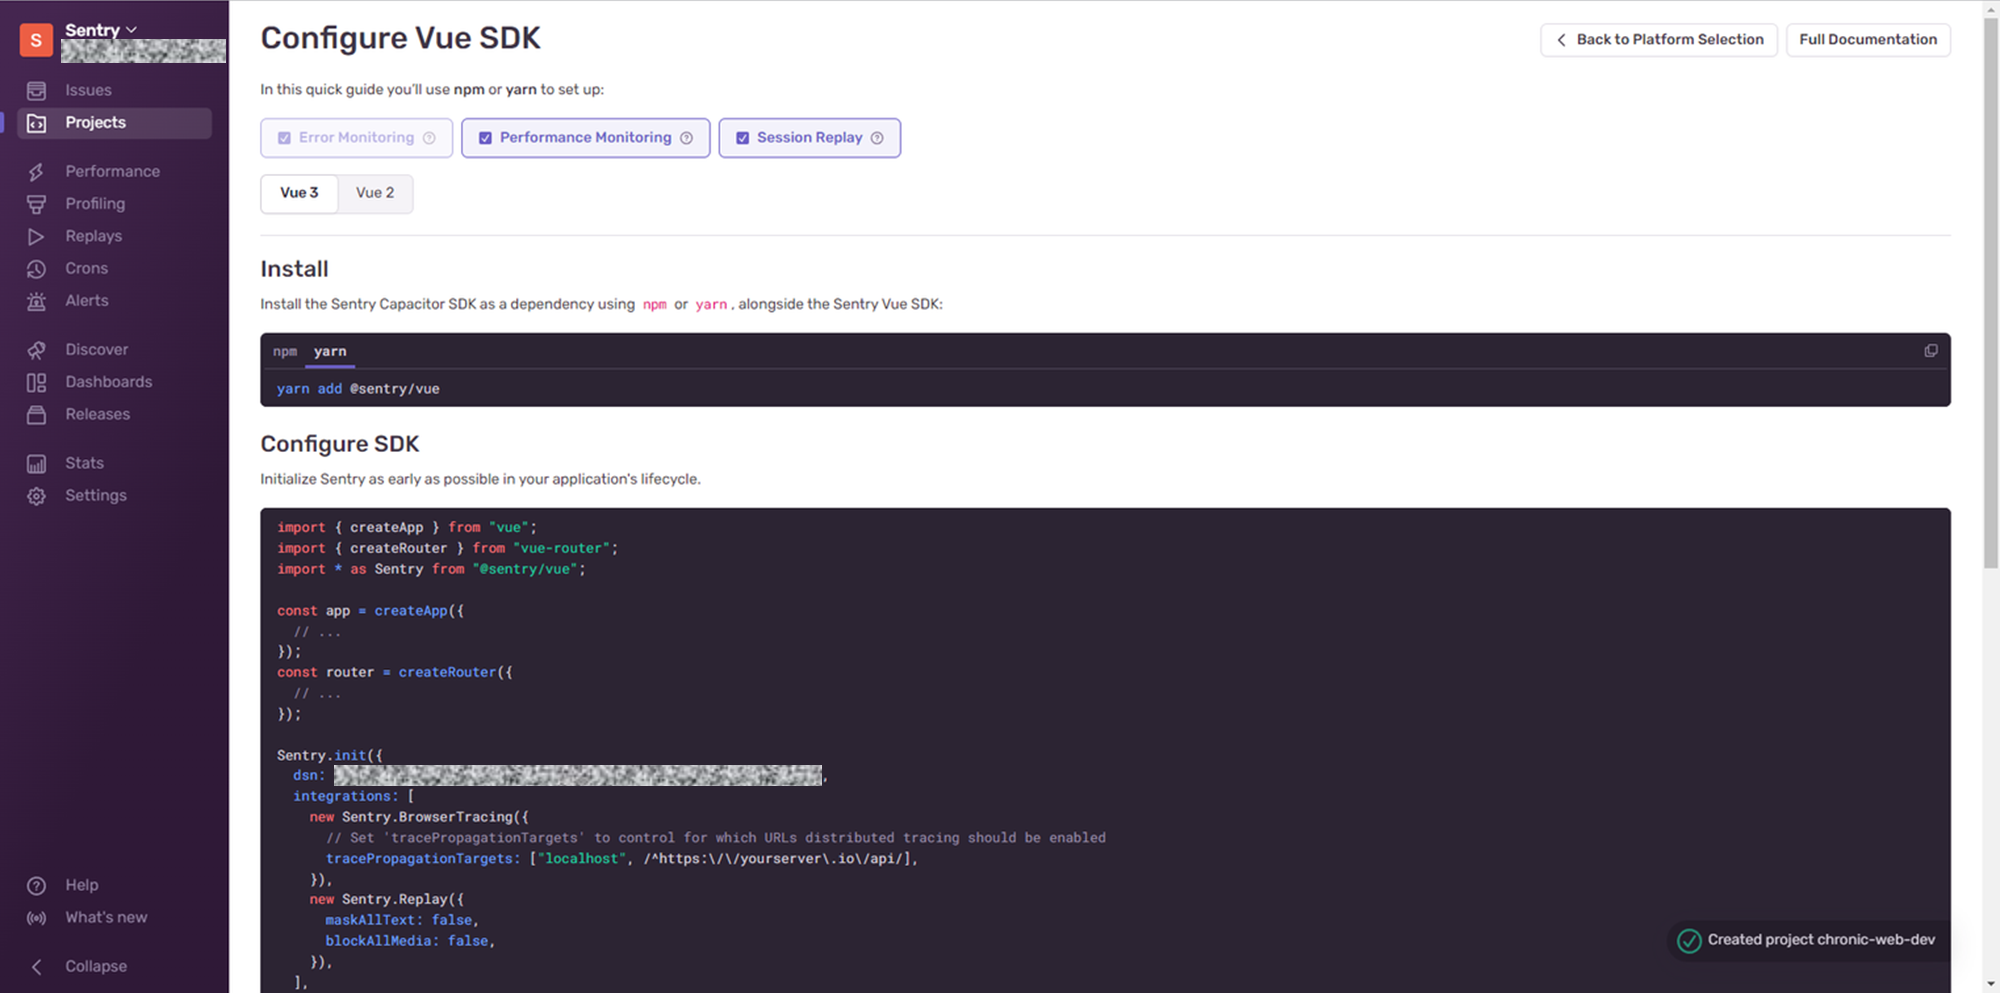Open Issues from the sidebar
2000x993 pixels.
coord(88,90)
